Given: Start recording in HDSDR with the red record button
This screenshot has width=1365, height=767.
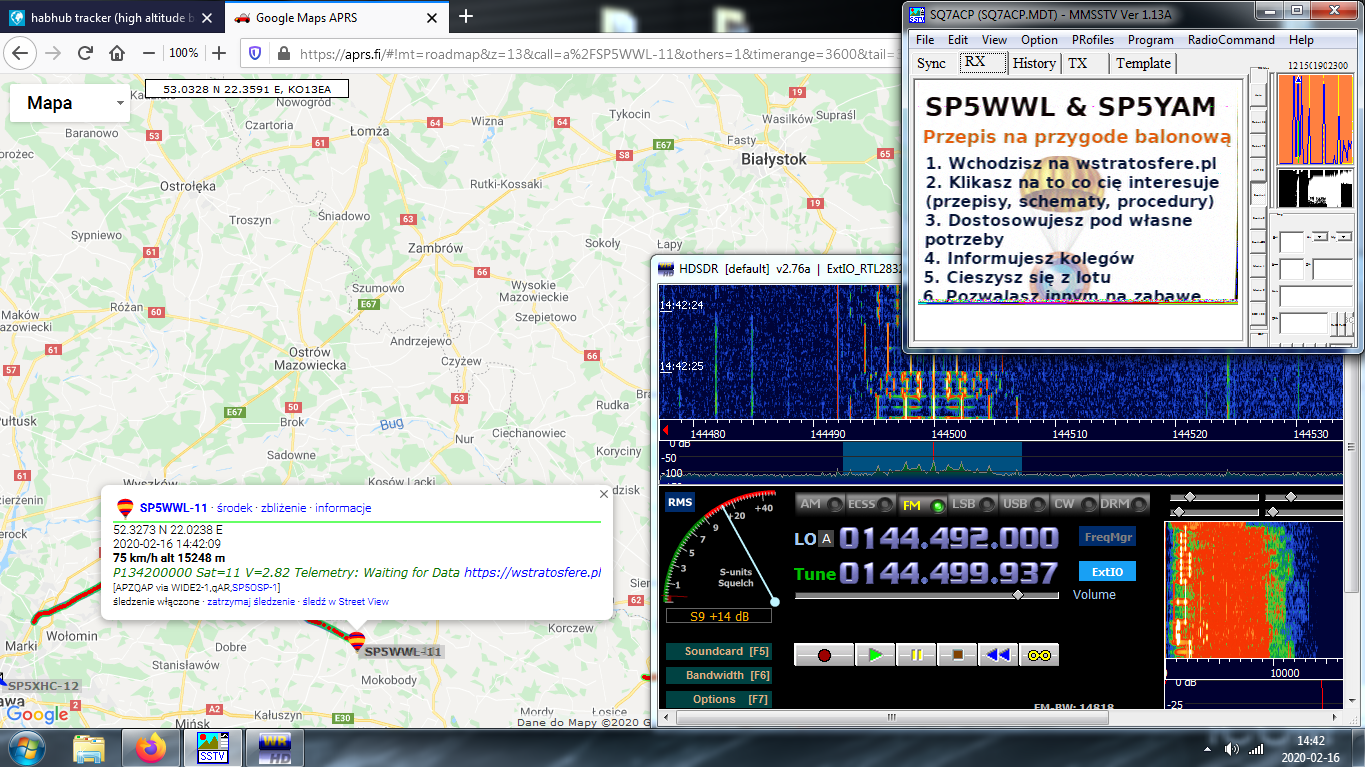Looking at the screenshot, I should [x=825, y=655].
